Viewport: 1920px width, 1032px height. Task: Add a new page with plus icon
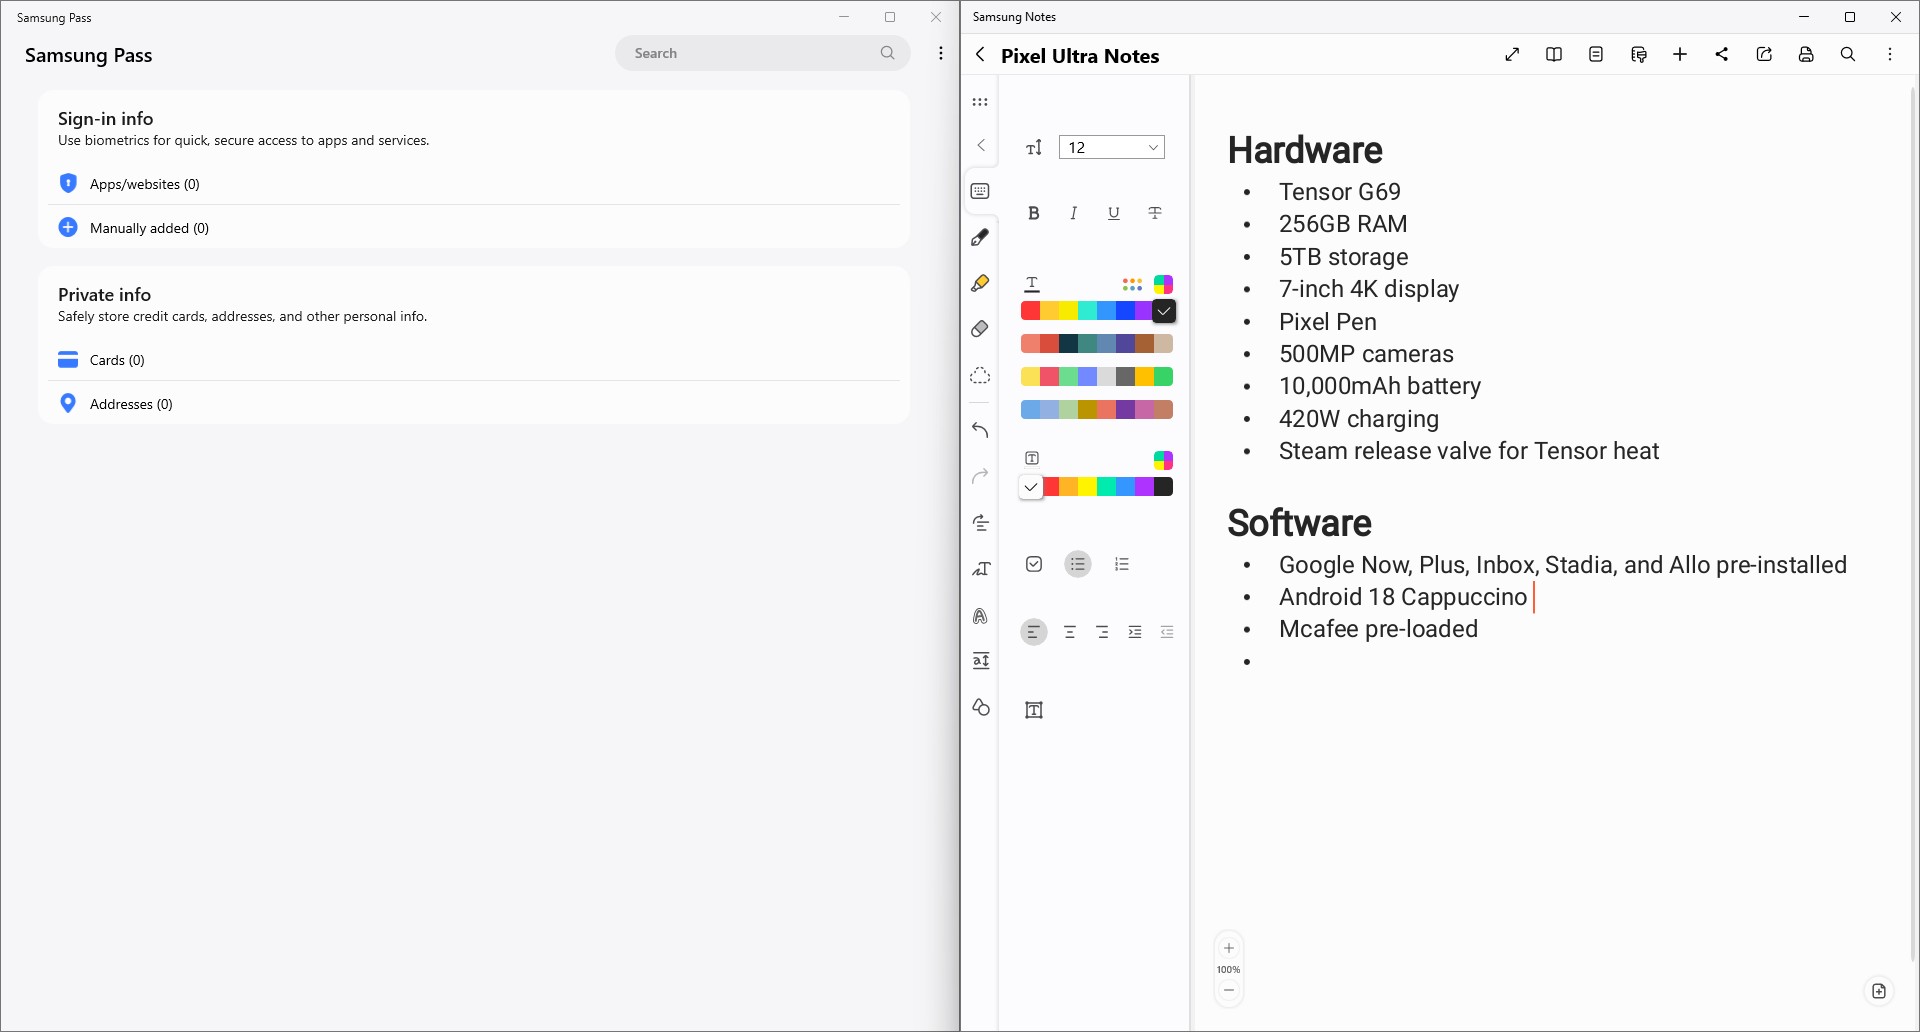(x=1680, y=55)
